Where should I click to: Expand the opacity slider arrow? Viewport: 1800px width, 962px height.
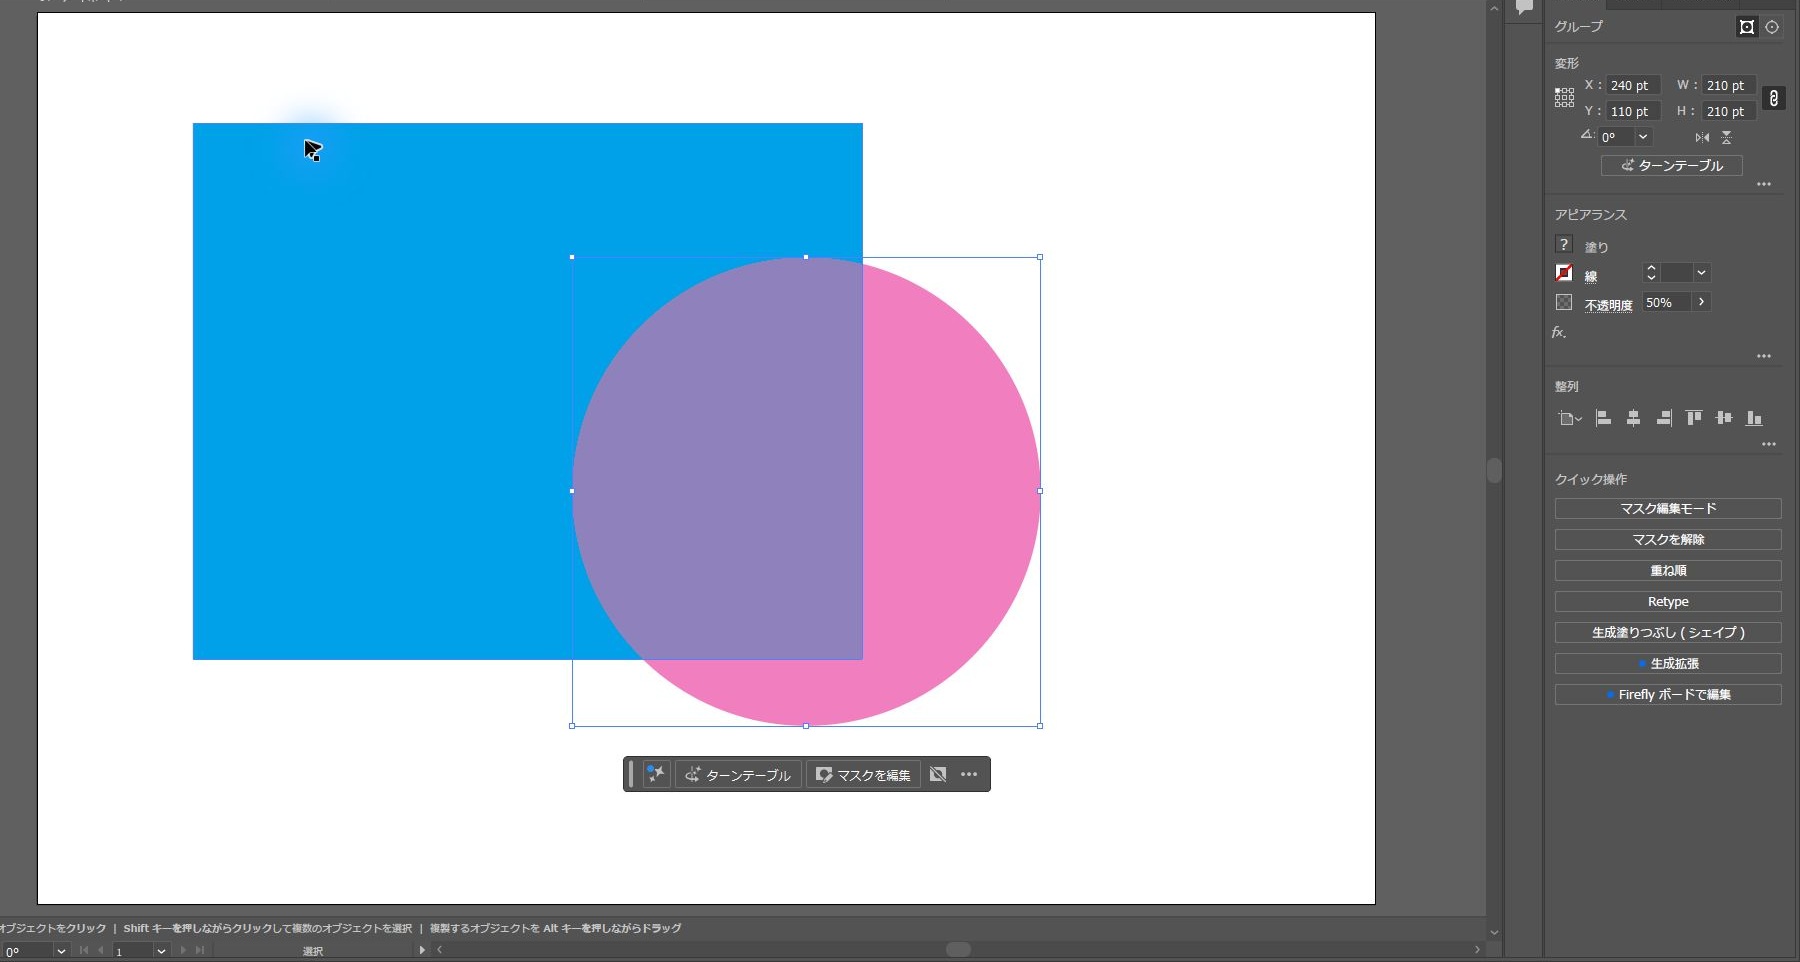tap(1701, 302)
